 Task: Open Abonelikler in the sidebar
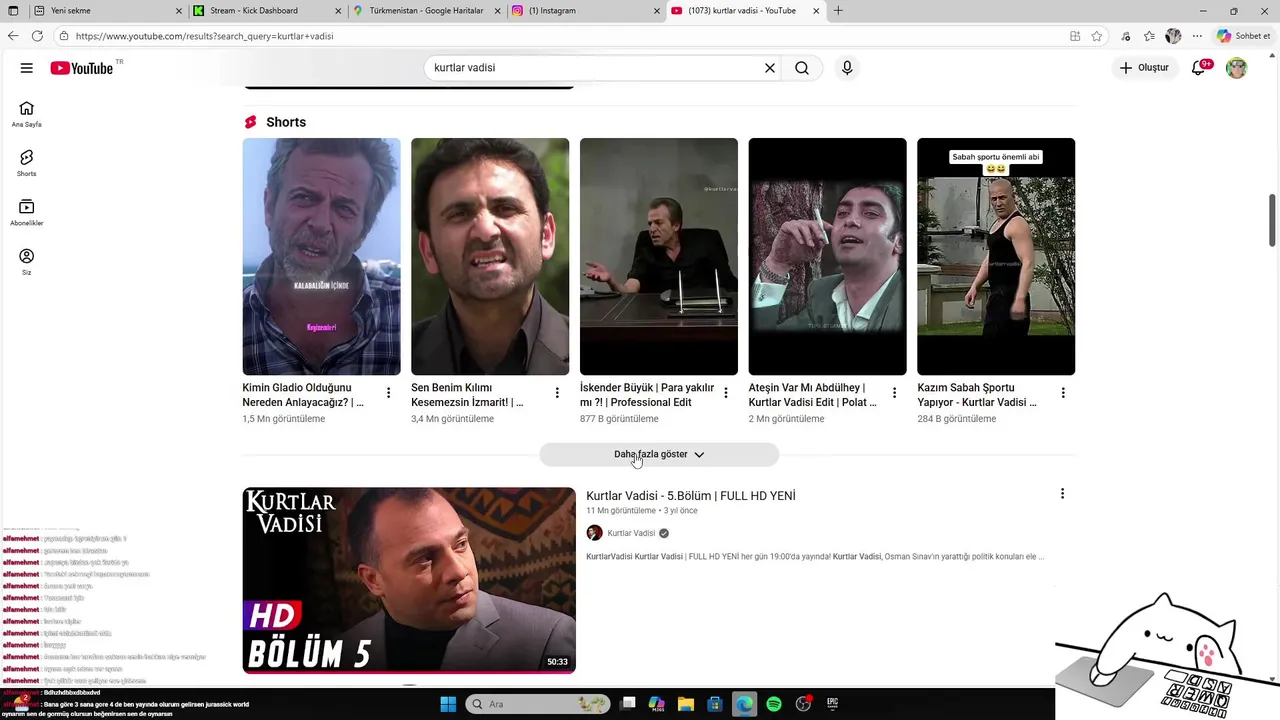tap(26, 212)
